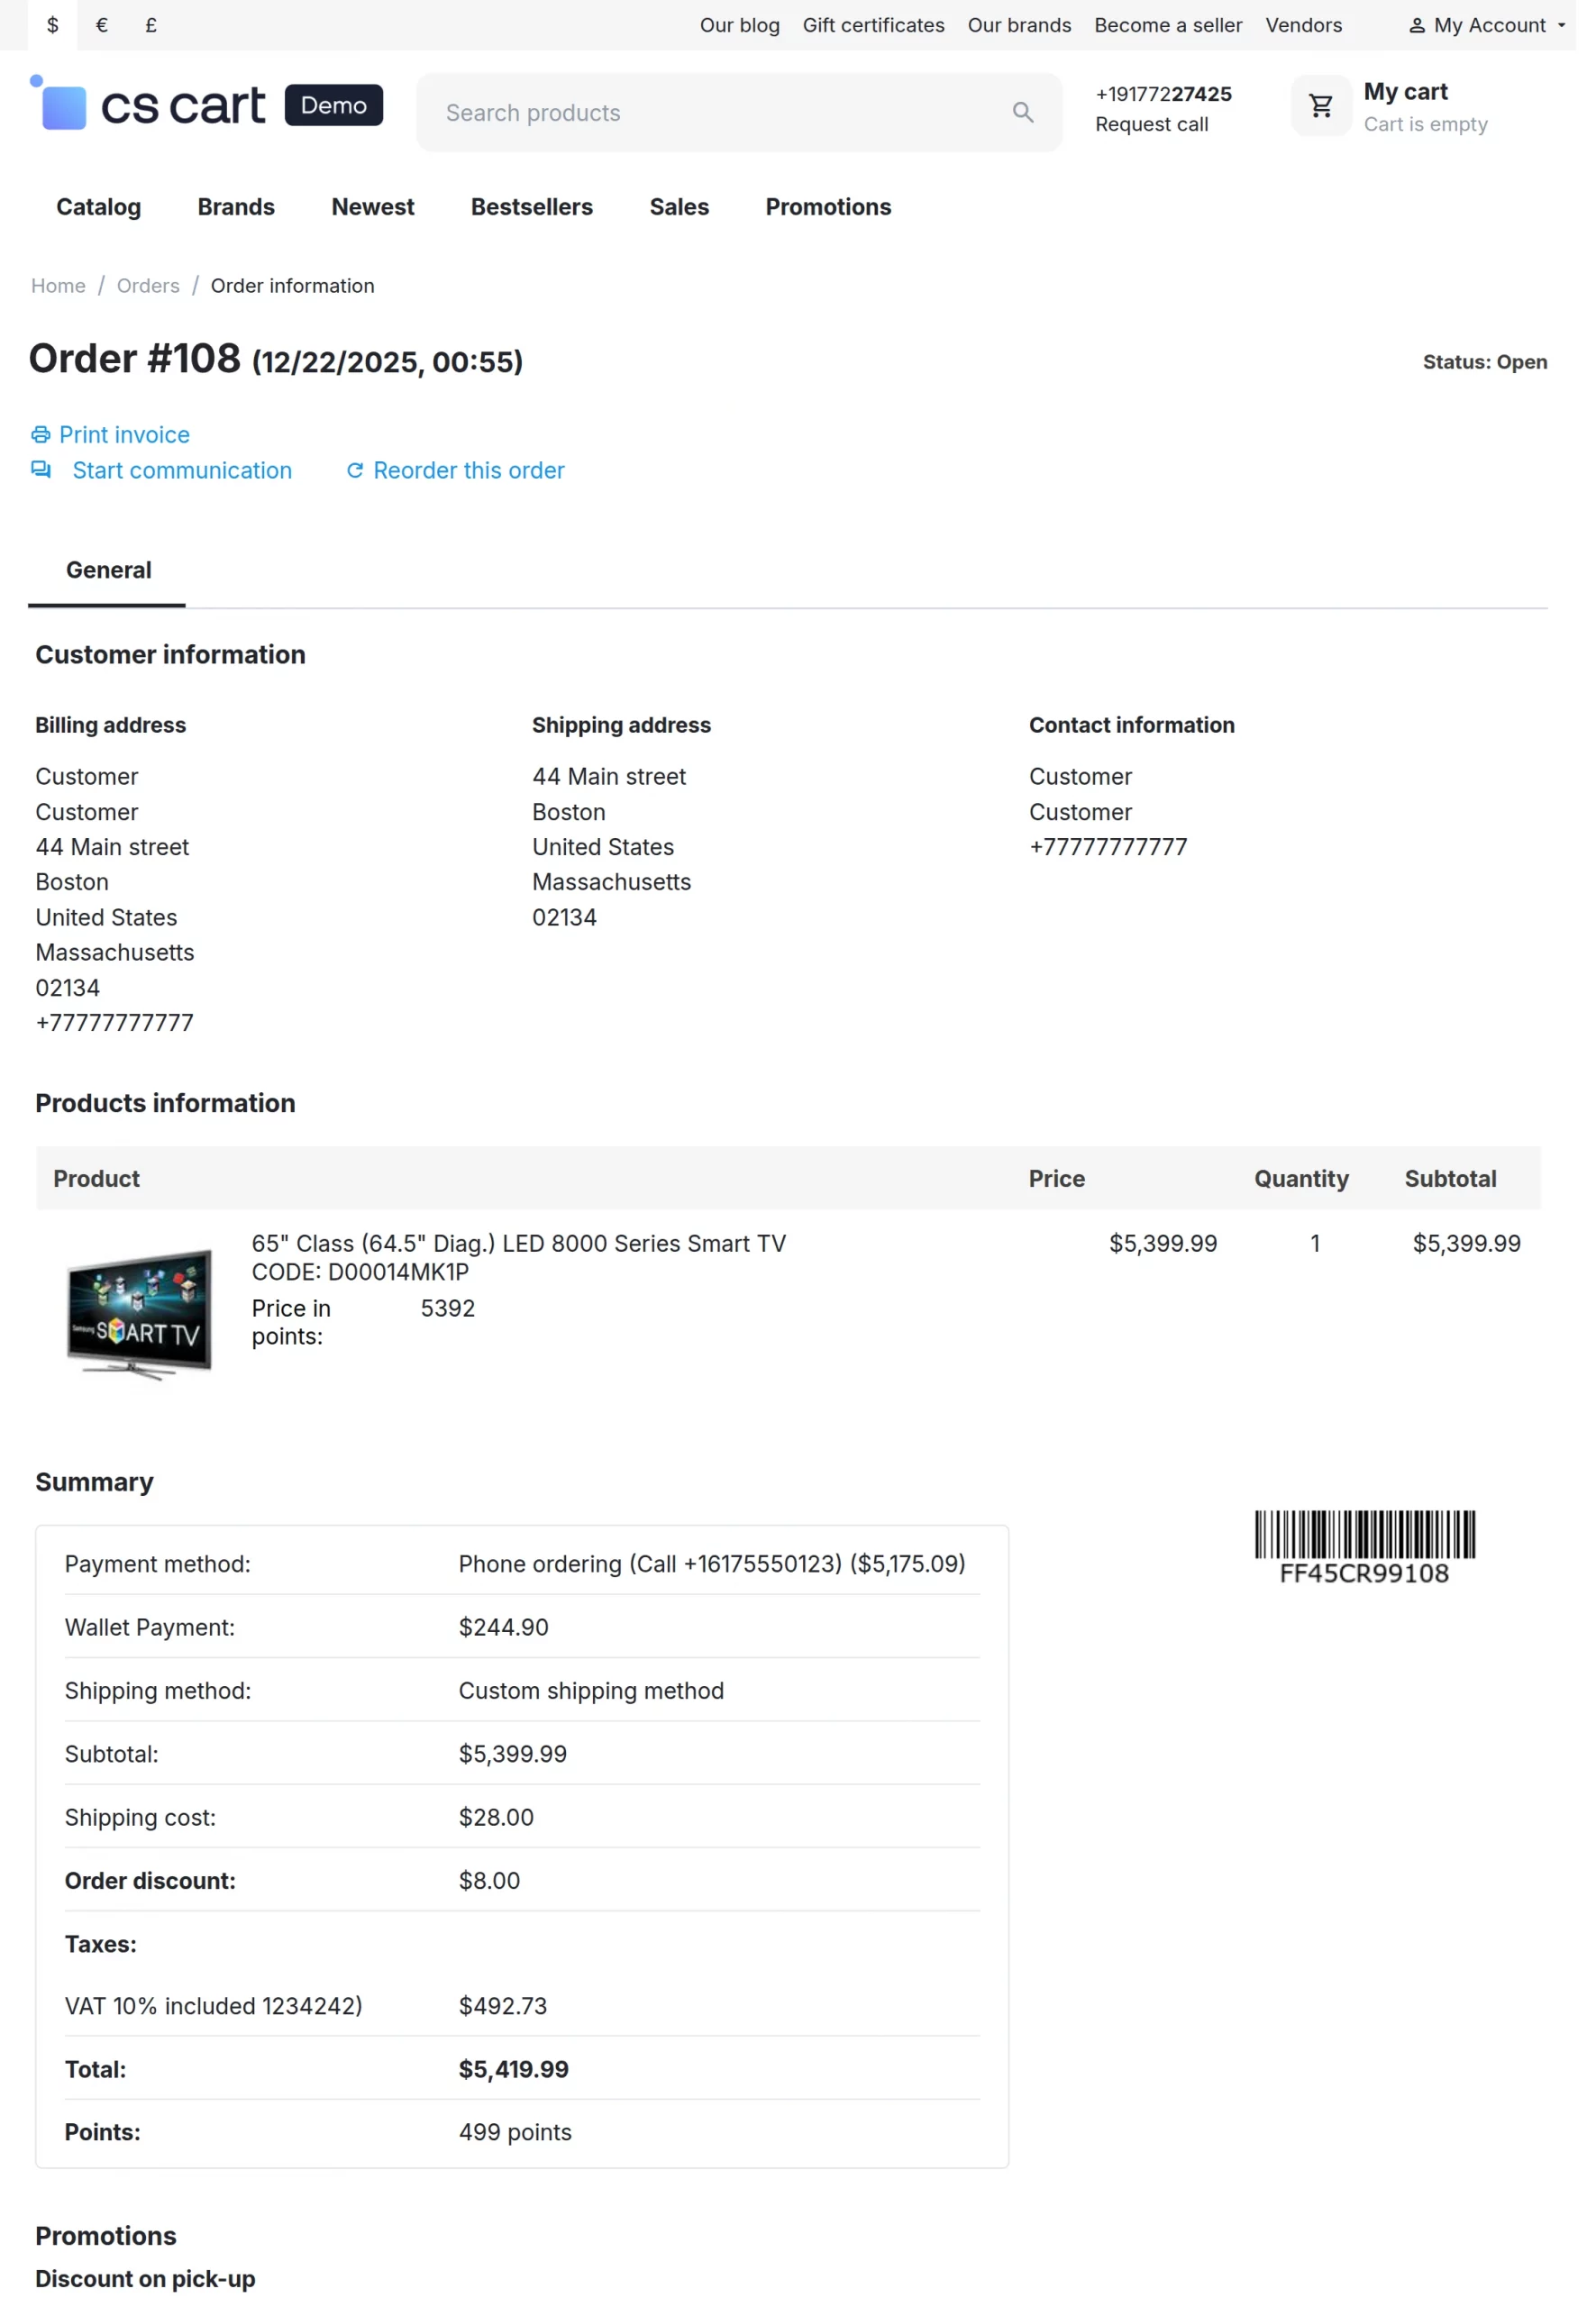Click the Request call link
The width and height of the screenshot is (1596, 2307).
coord(1151,124)
